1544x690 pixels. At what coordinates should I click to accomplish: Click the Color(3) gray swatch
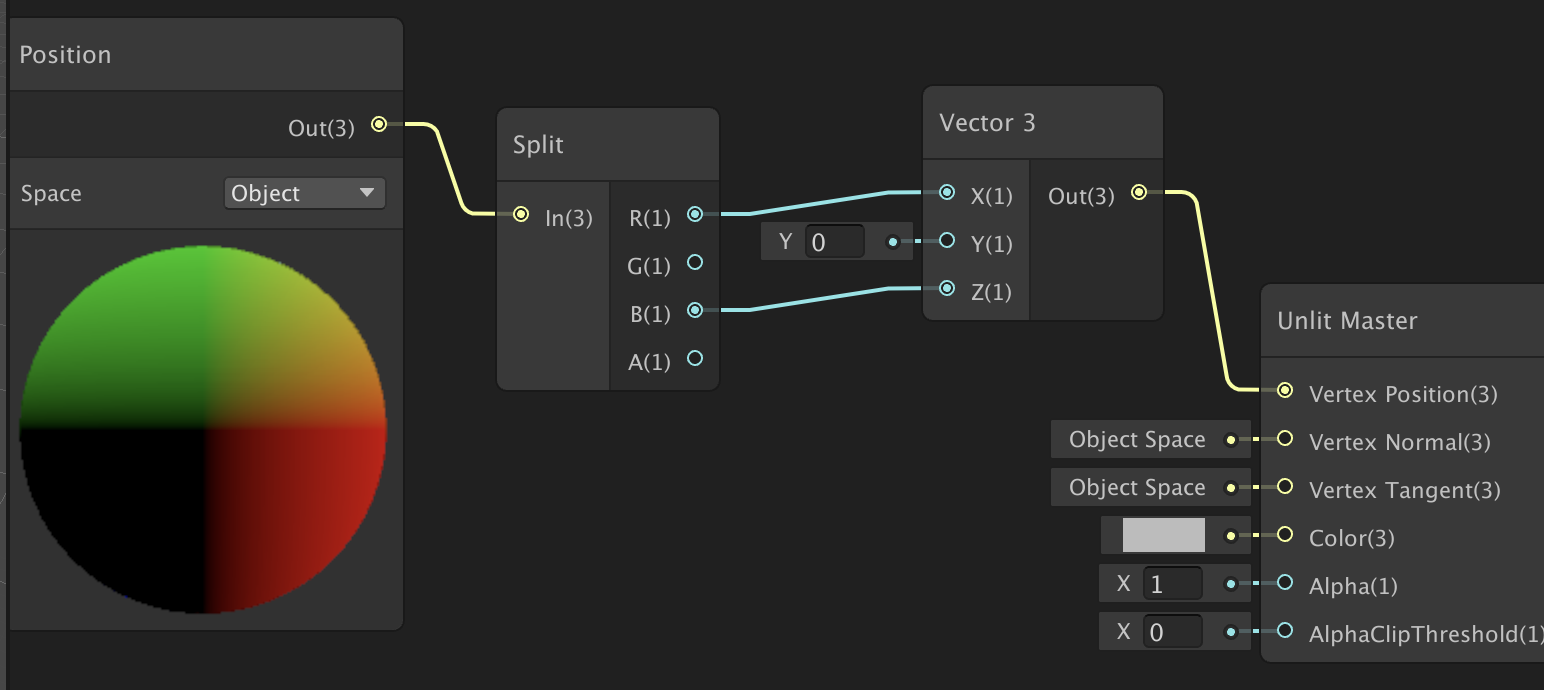point(1163,536)
